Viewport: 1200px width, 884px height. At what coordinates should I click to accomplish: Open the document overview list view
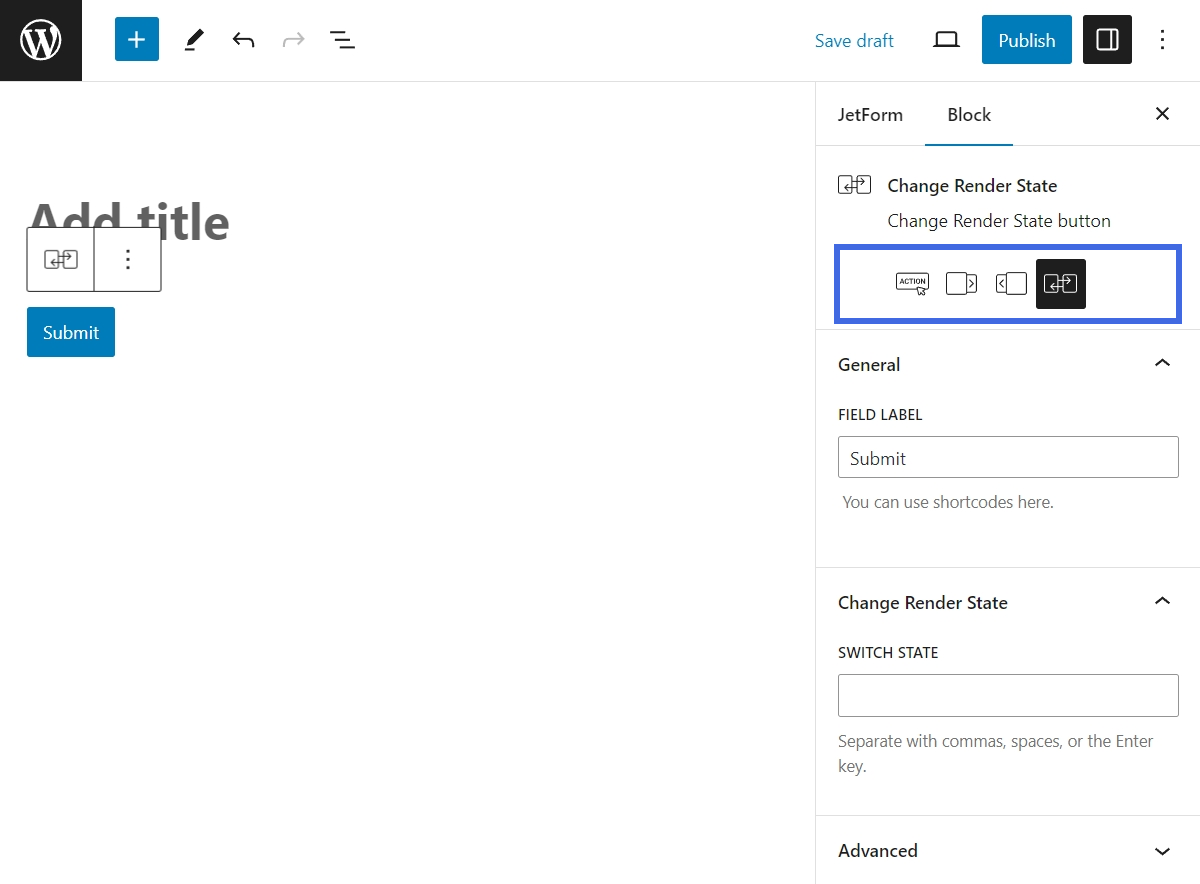click(343, 39)
